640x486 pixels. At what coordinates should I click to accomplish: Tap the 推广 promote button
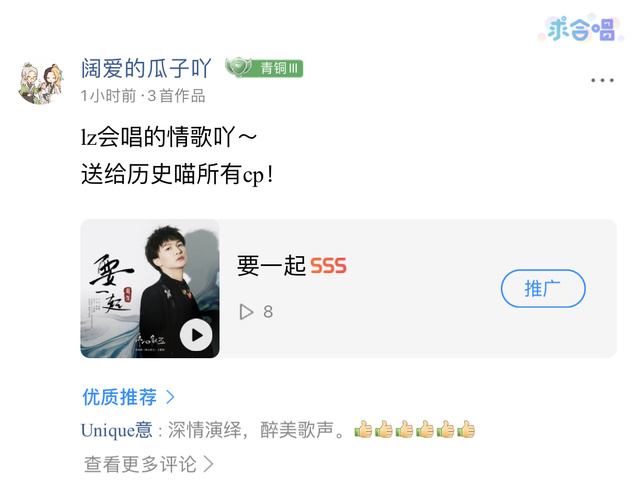click(543, 288)
